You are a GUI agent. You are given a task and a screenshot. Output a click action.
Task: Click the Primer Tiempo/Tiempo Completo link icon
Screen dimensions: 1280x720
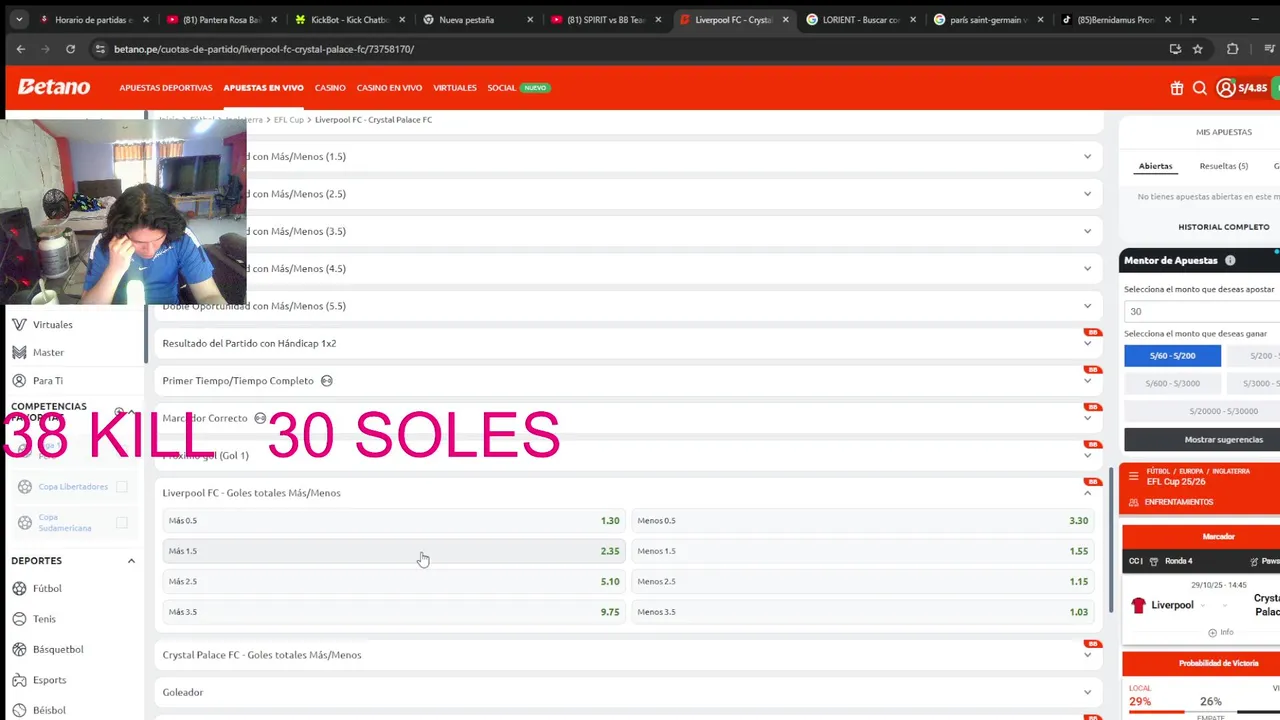326,380
